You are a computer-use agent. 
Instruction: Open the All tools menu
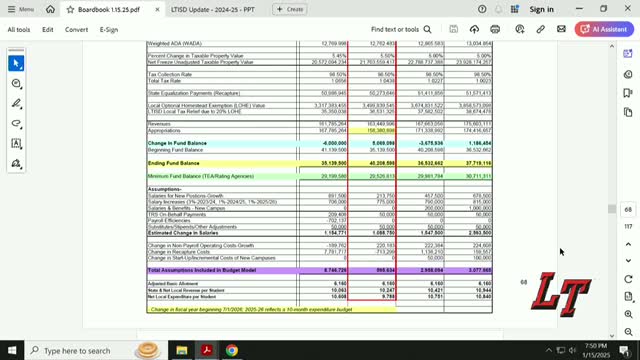[19, 29]
